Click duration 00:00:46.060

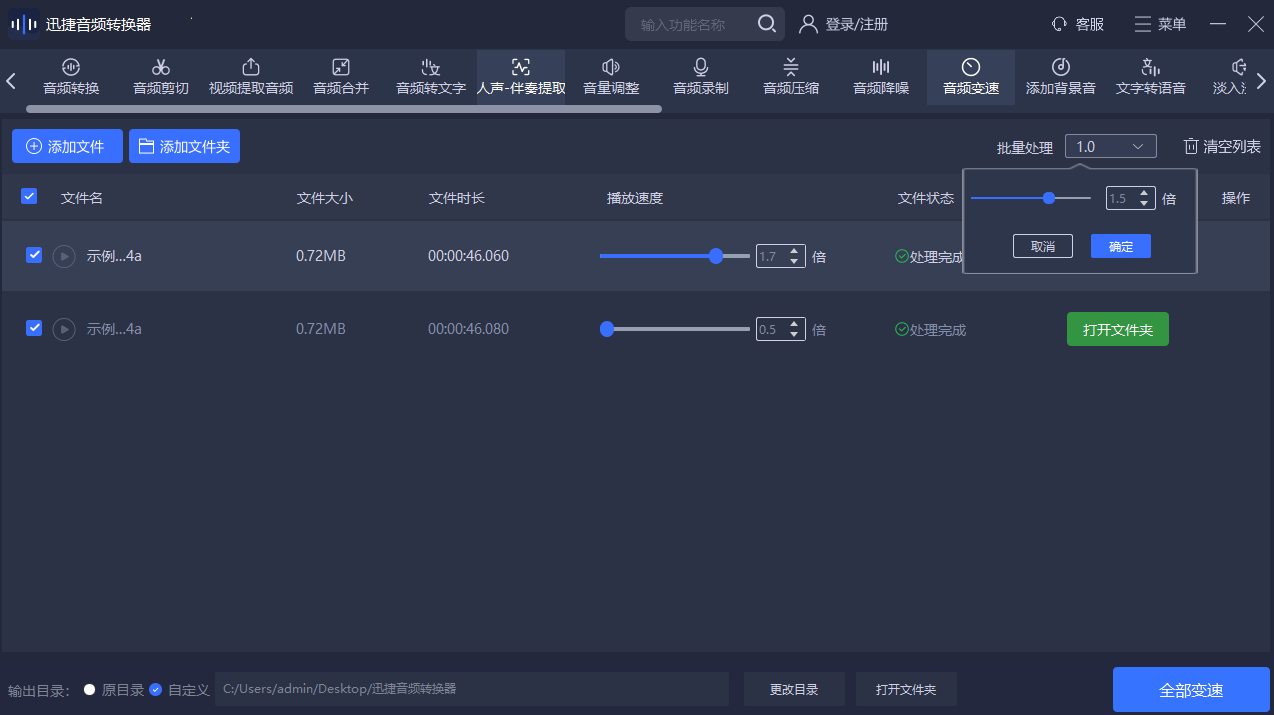pyautogui.click(x=468, y=256)
